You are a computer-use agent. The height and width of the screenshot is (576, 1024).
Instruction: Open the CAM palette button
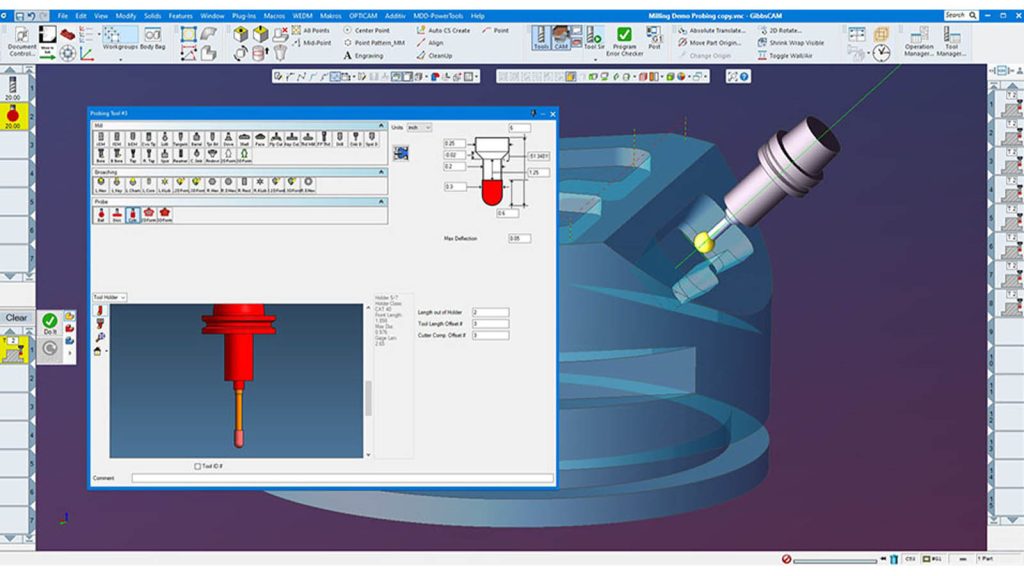(x=560, y=38)
